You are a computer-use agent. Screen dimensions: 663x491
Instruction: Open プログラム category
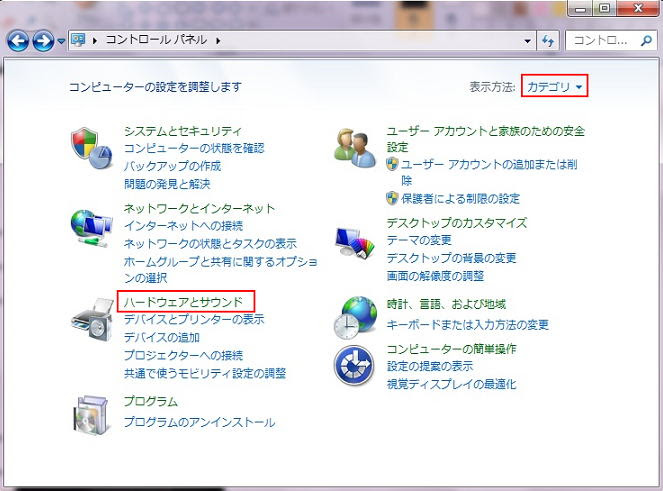151,401
